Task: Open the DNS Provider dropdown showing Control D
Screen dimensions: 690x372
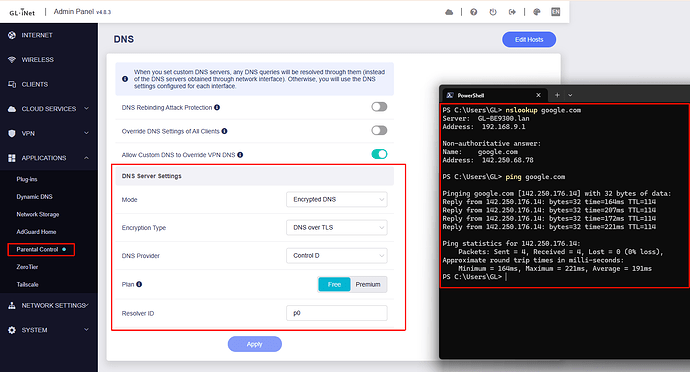Action: click(337, 256)
